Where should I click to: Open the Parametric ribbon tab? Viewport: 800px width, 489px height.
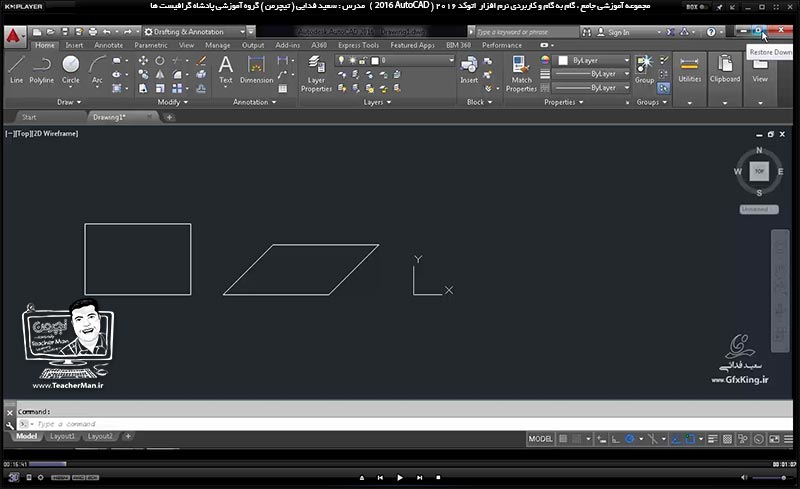click(151, 45)
